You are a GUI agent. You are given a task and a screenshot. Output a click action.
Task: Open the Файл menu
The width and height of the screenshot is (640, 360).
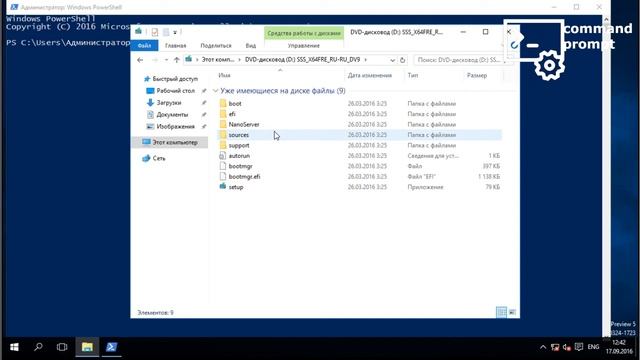point(144,46)
